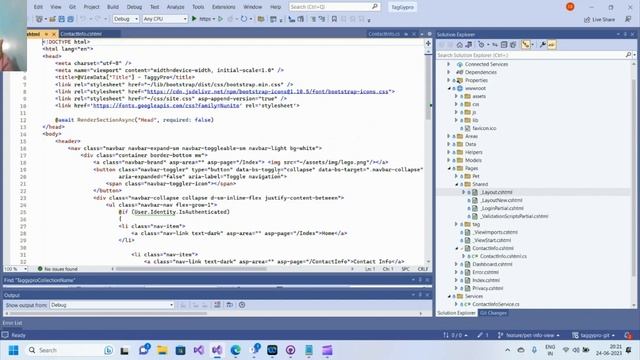The image size is (640, 360).
Task: Open File Explorer from the taskbar
Action: pyautogui.click(x=162, y=350)
